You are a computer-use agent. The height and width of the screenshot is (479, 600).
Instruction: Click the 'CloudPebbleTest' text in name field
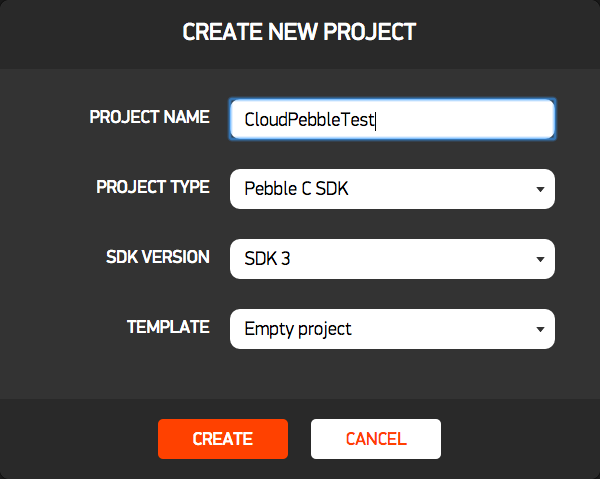click(309, 120)
